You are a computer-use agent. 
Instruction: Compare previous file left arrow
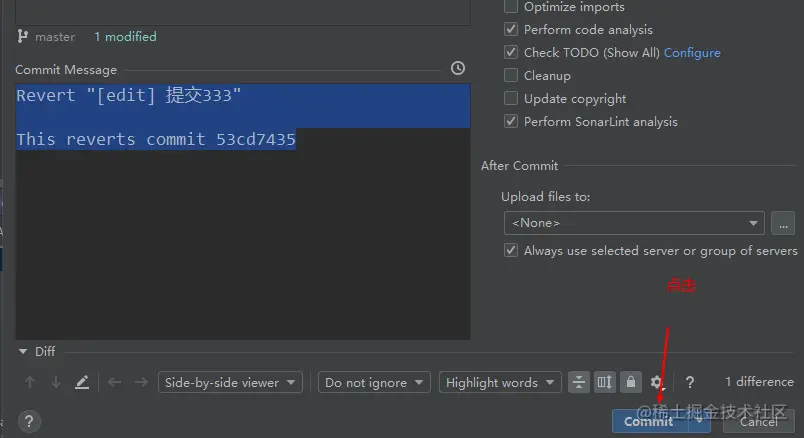pyautogui.click(x=115, y=382)
